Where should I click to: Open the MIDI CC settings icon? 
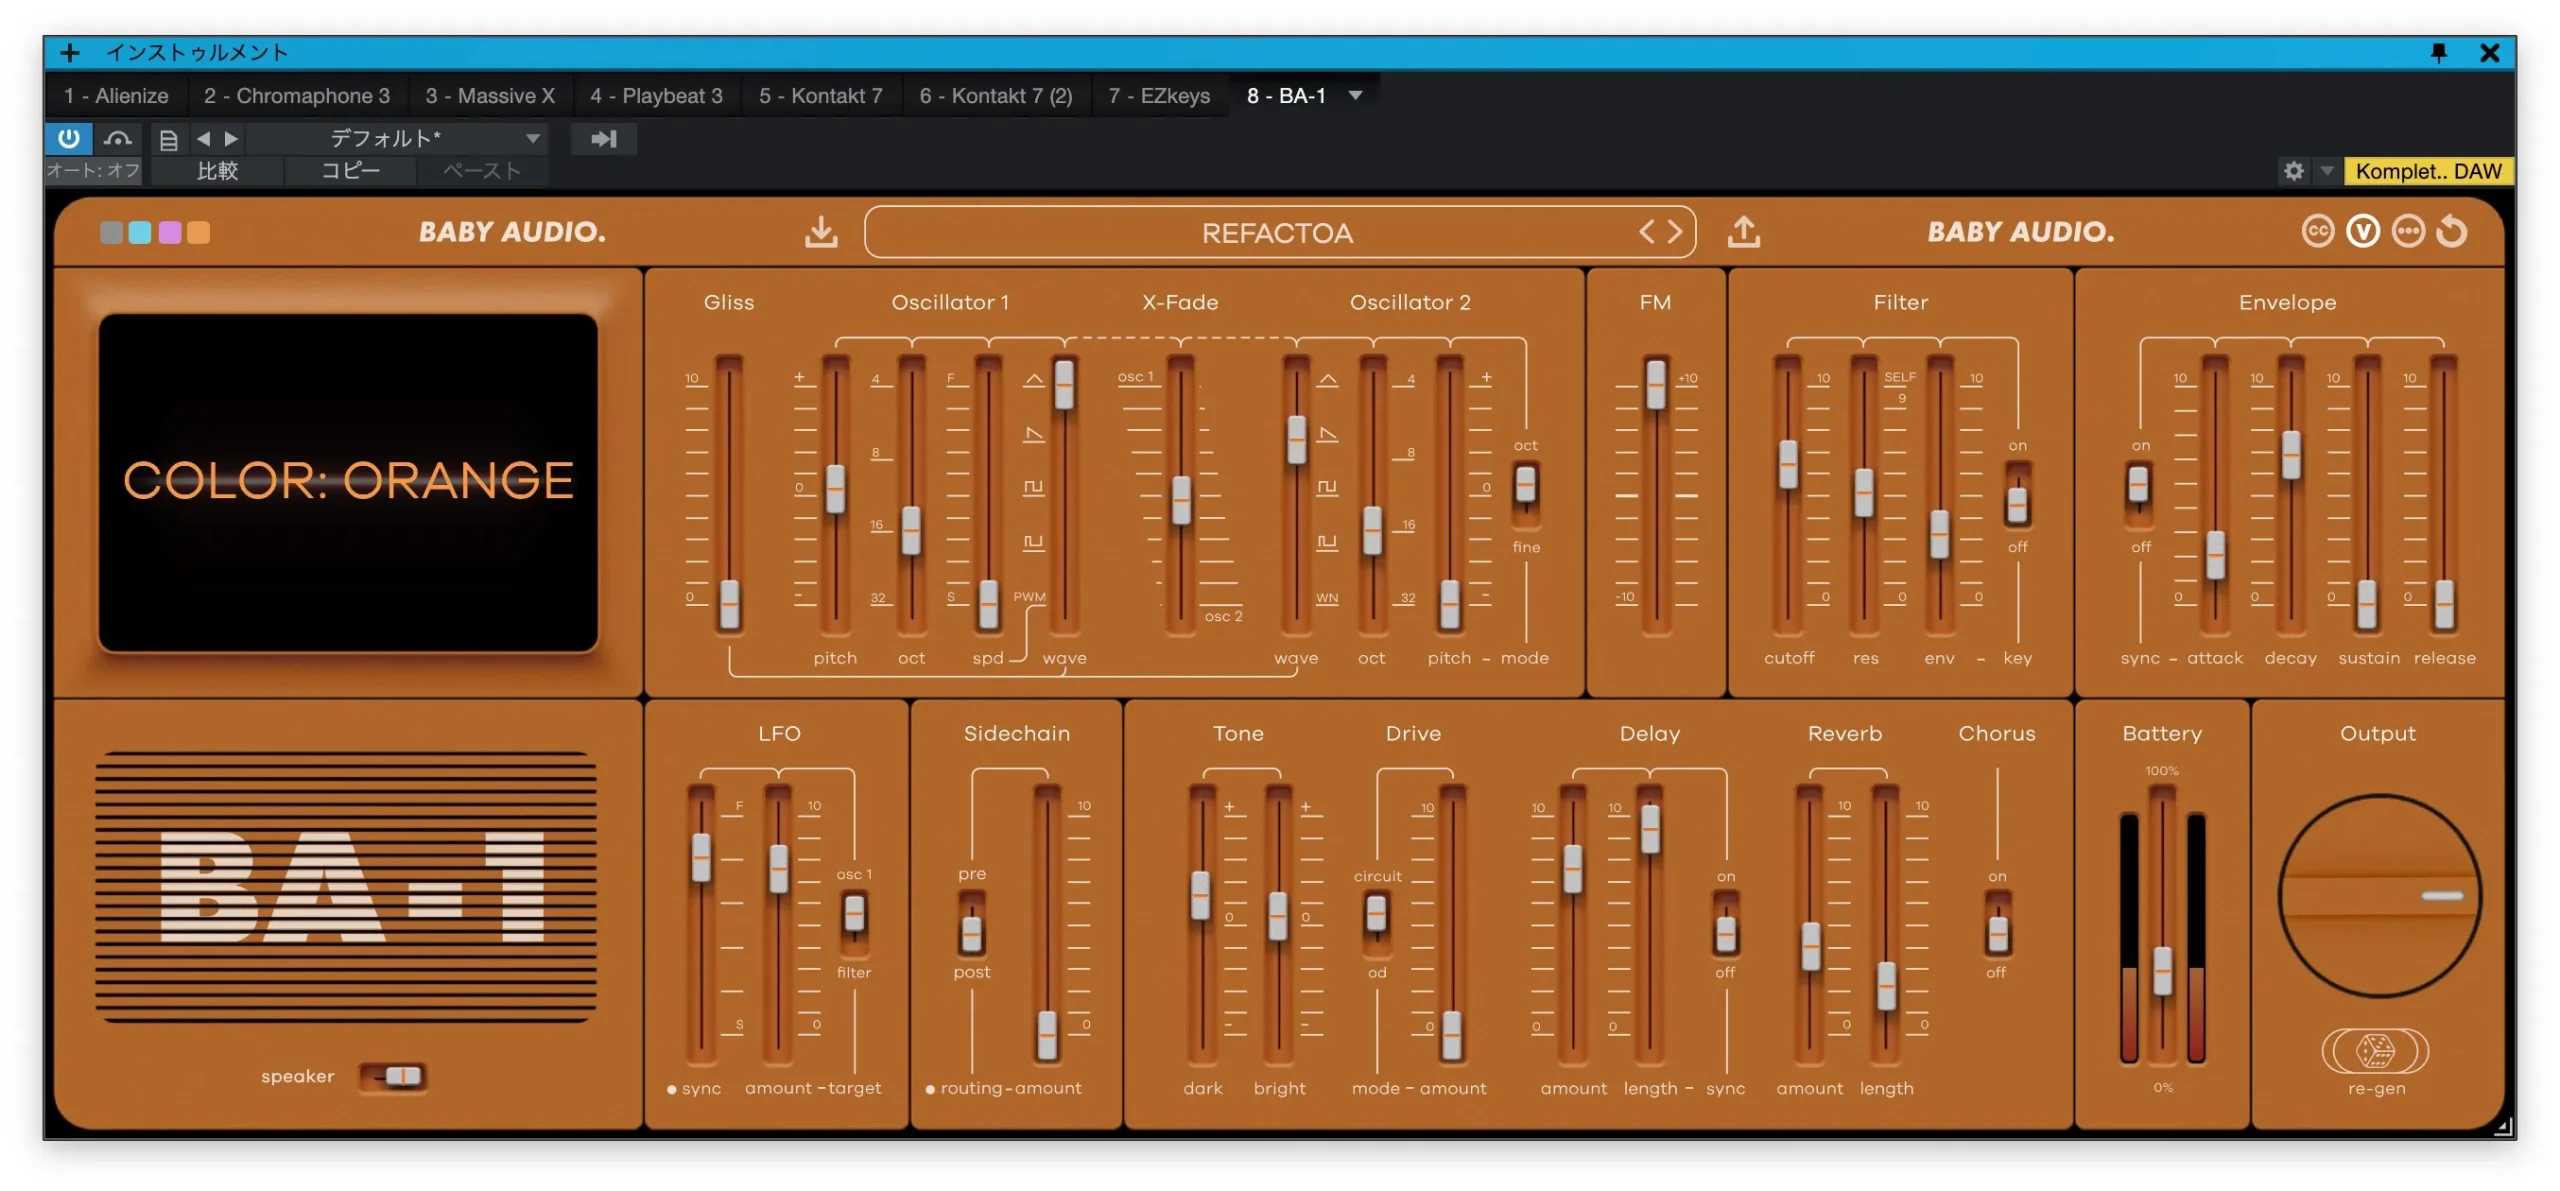[2317, 232]
